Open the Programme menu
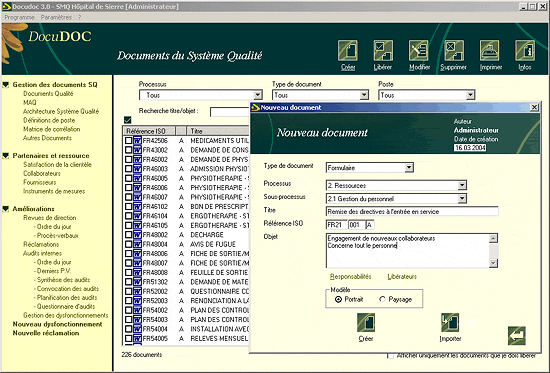 [x=19, y=17]
